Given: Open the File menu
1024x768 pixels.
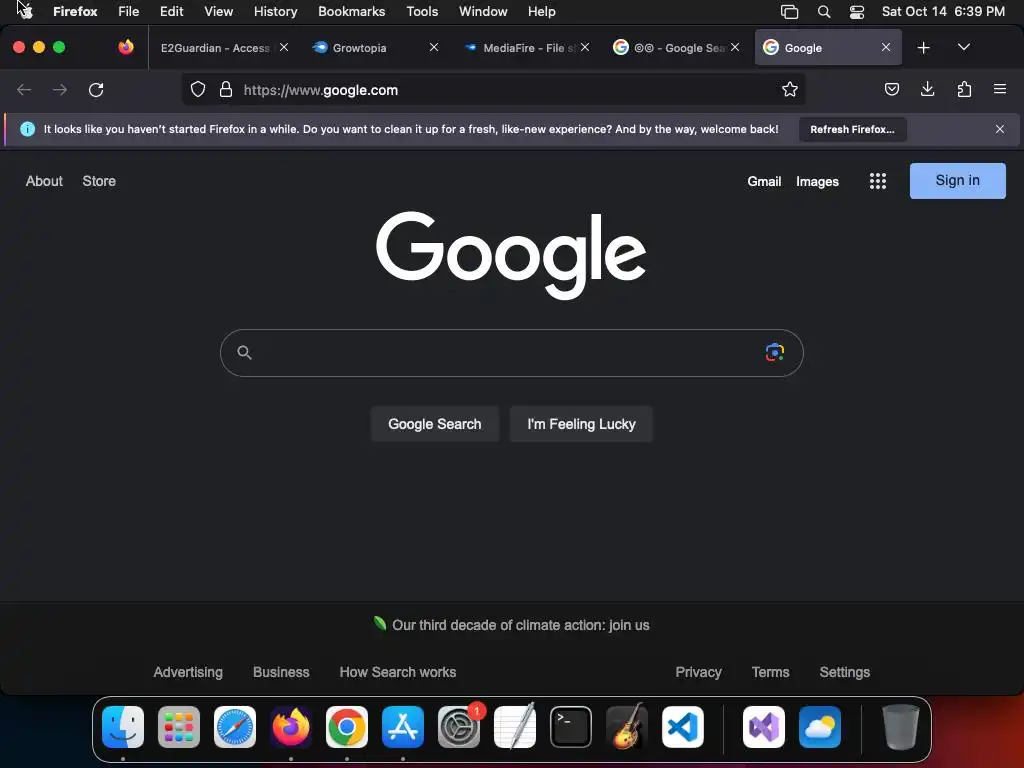Looking at the screenshot, I should point(129,11).
